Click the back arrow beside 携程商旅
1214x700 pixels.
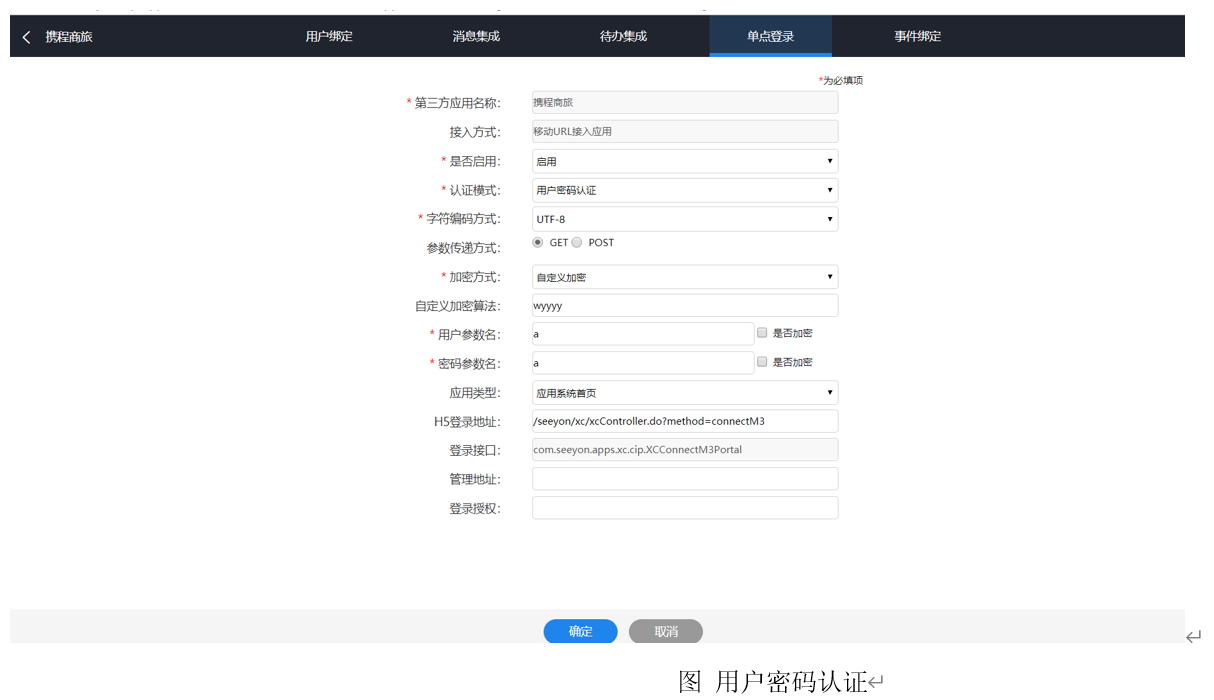pyautogui.click(x=26, y=37)
